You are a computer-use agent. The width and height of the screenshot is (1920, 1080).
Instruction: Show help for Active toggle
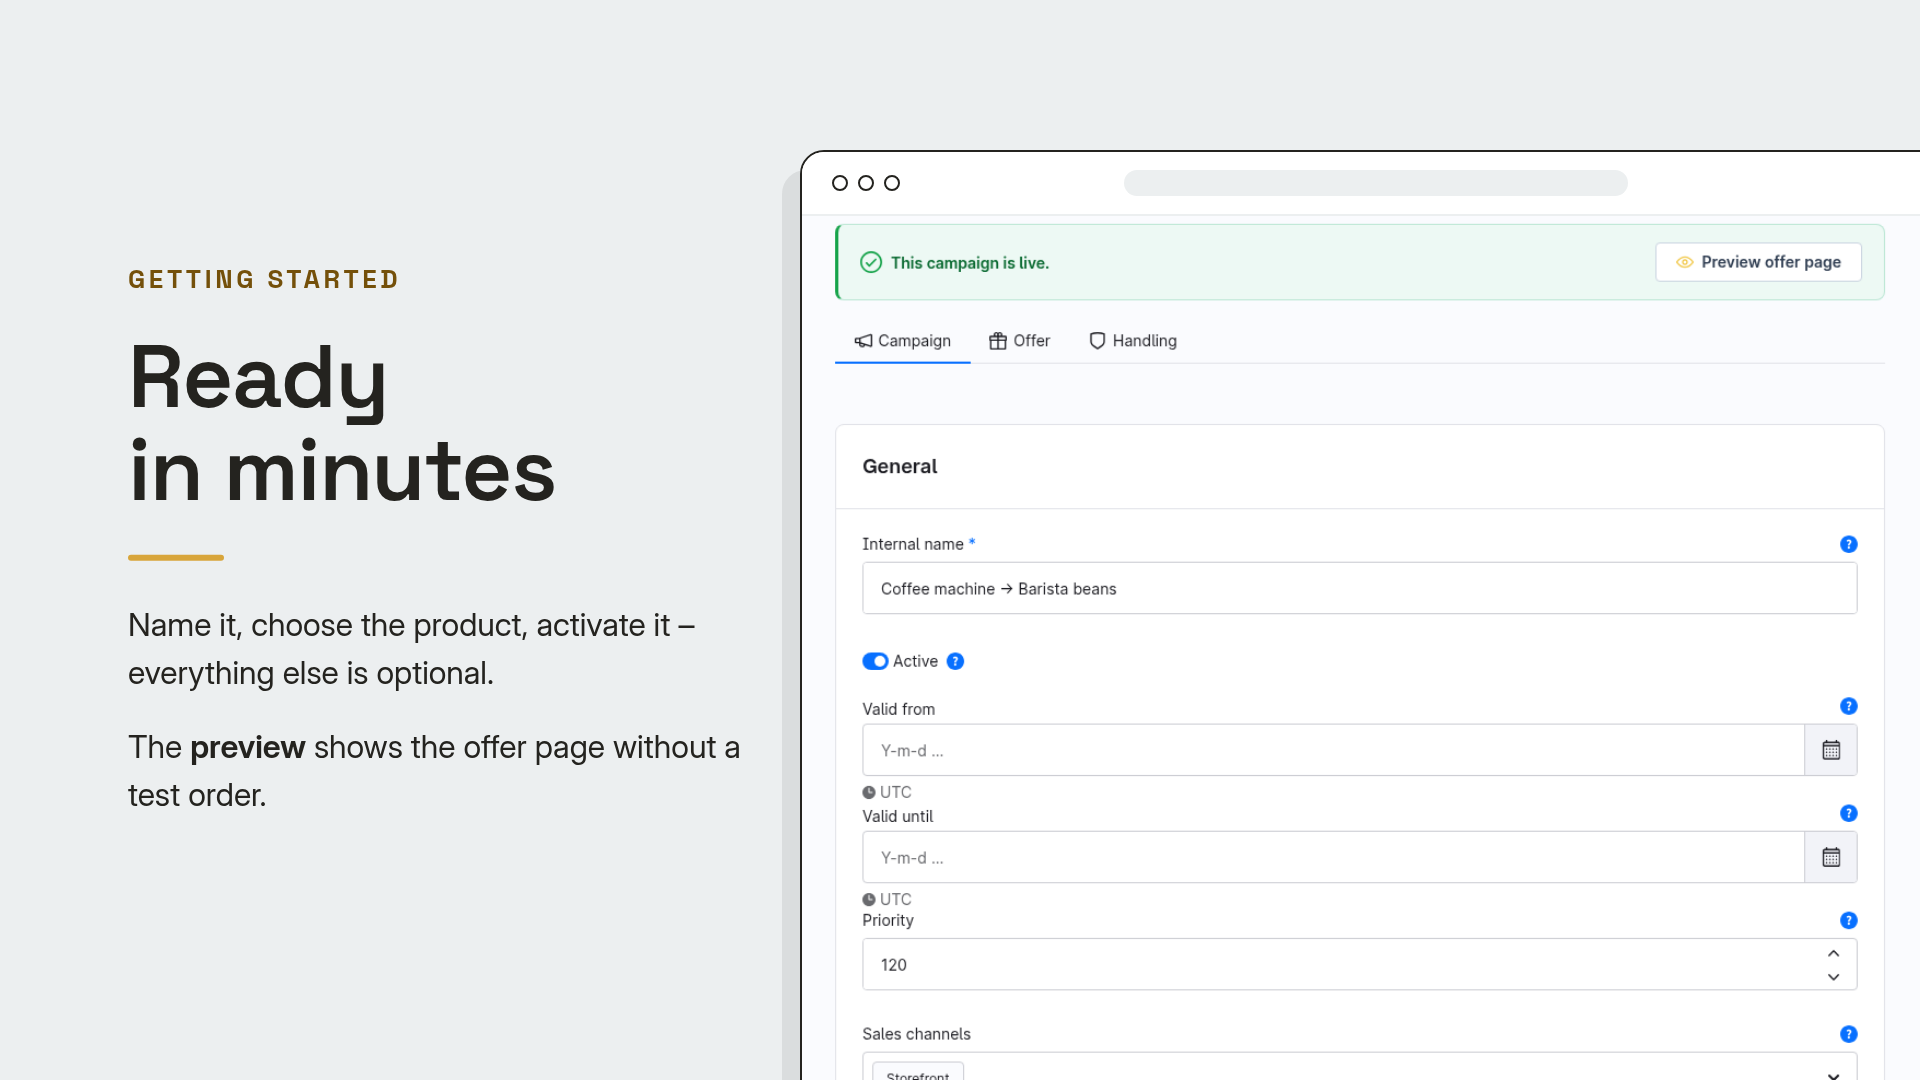tap(955, 661)
